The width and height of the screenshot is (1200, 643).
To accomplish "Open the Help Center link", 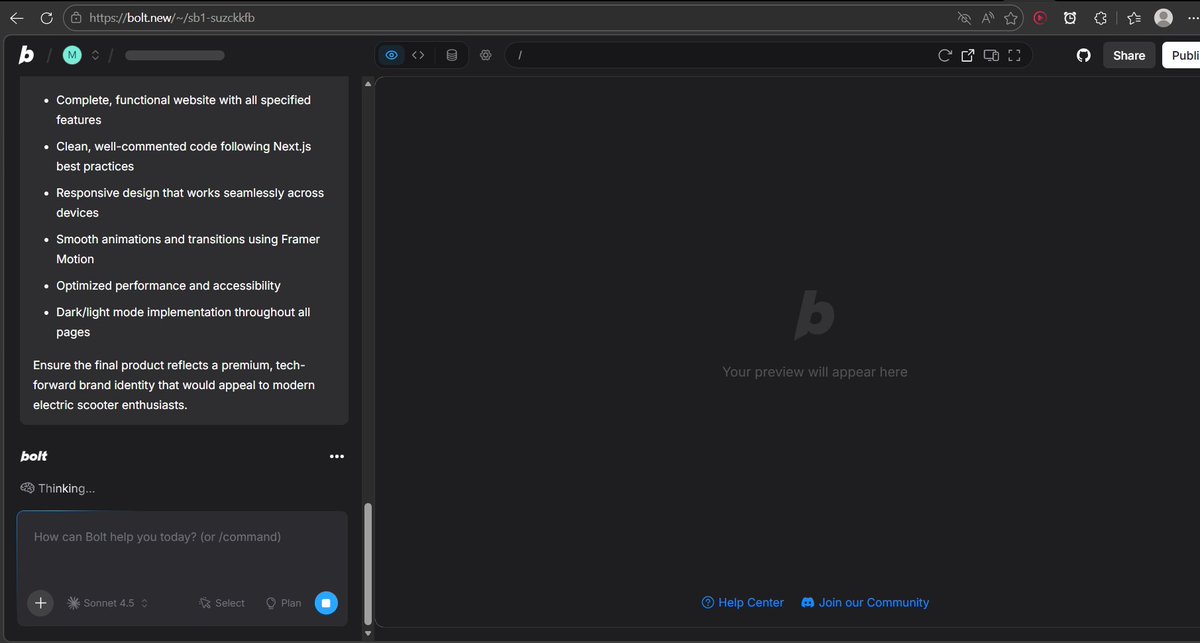I will pyautogui.click(x=743, y=603).
